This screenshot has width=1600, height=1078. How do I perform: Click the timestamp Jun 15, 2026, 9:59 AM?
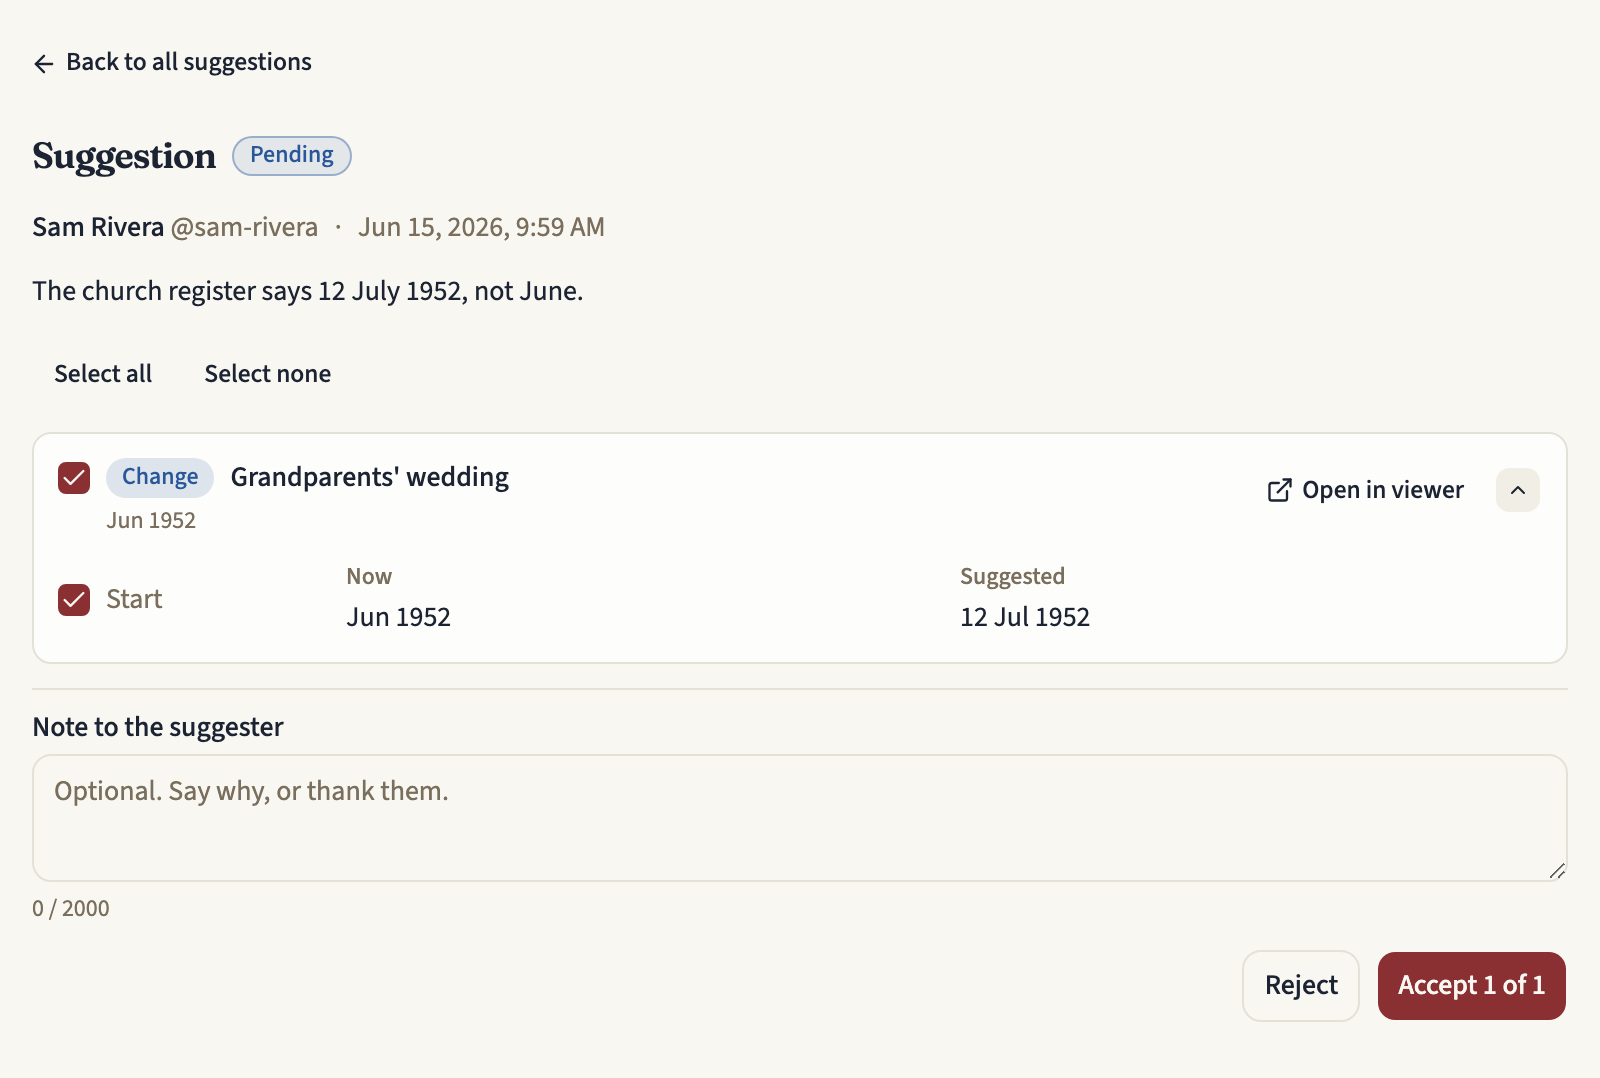(x=481, y=227)
